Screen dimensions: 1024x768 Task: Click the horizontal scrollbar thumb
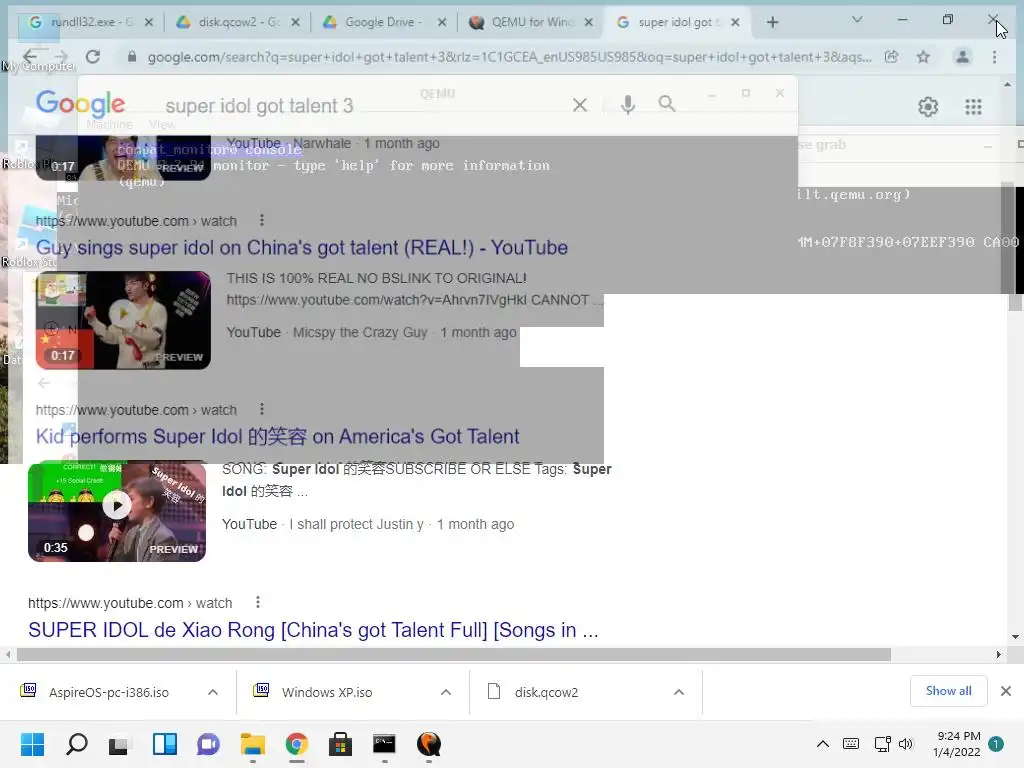(454, 654)
